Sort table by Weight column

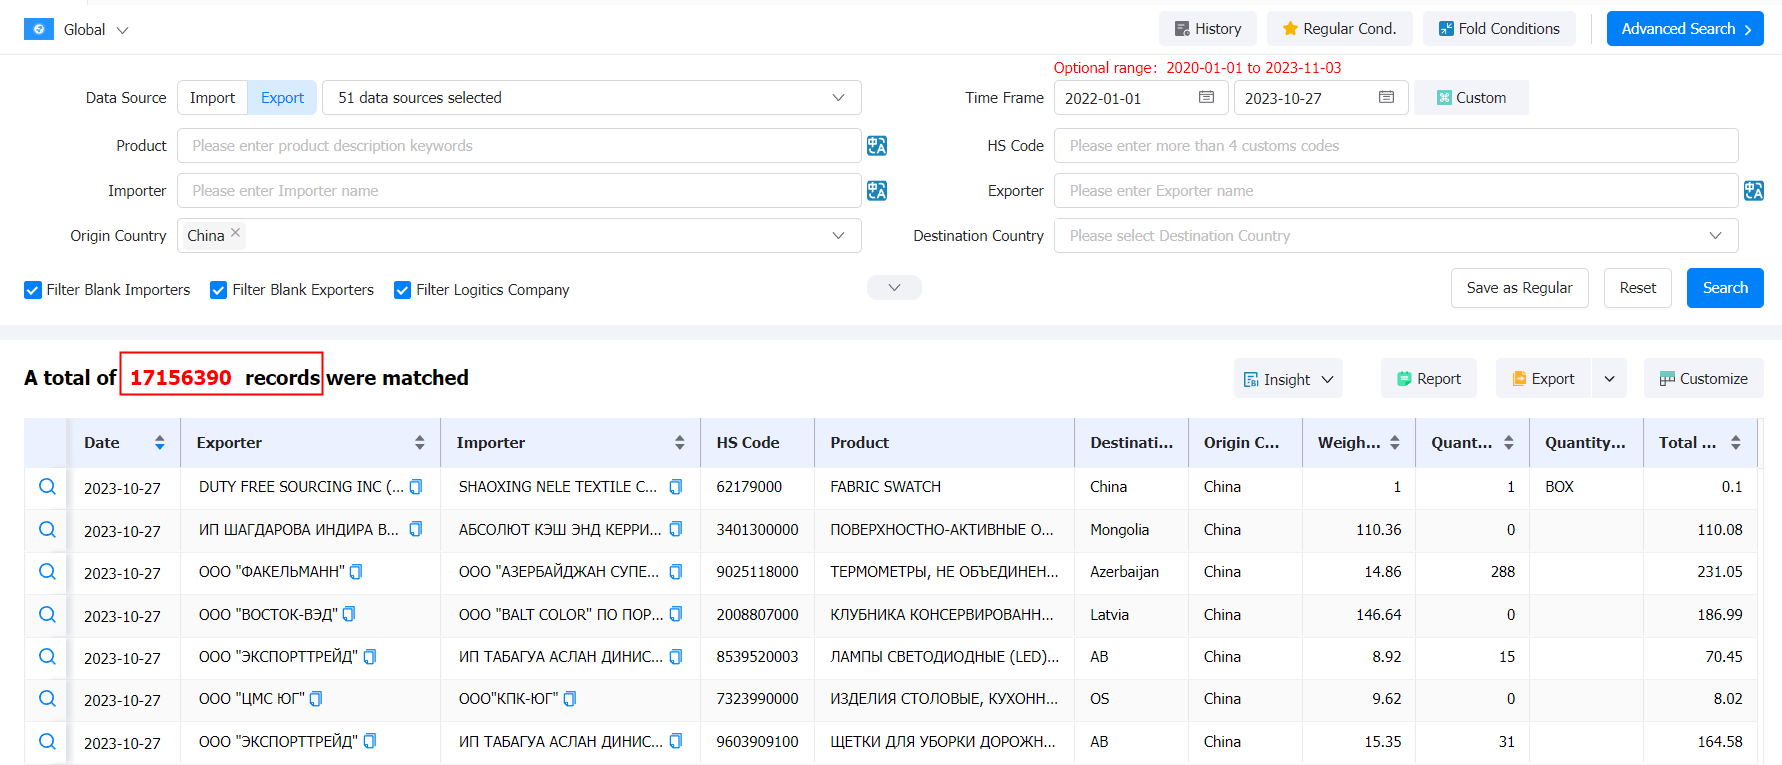click(1394, 443)
